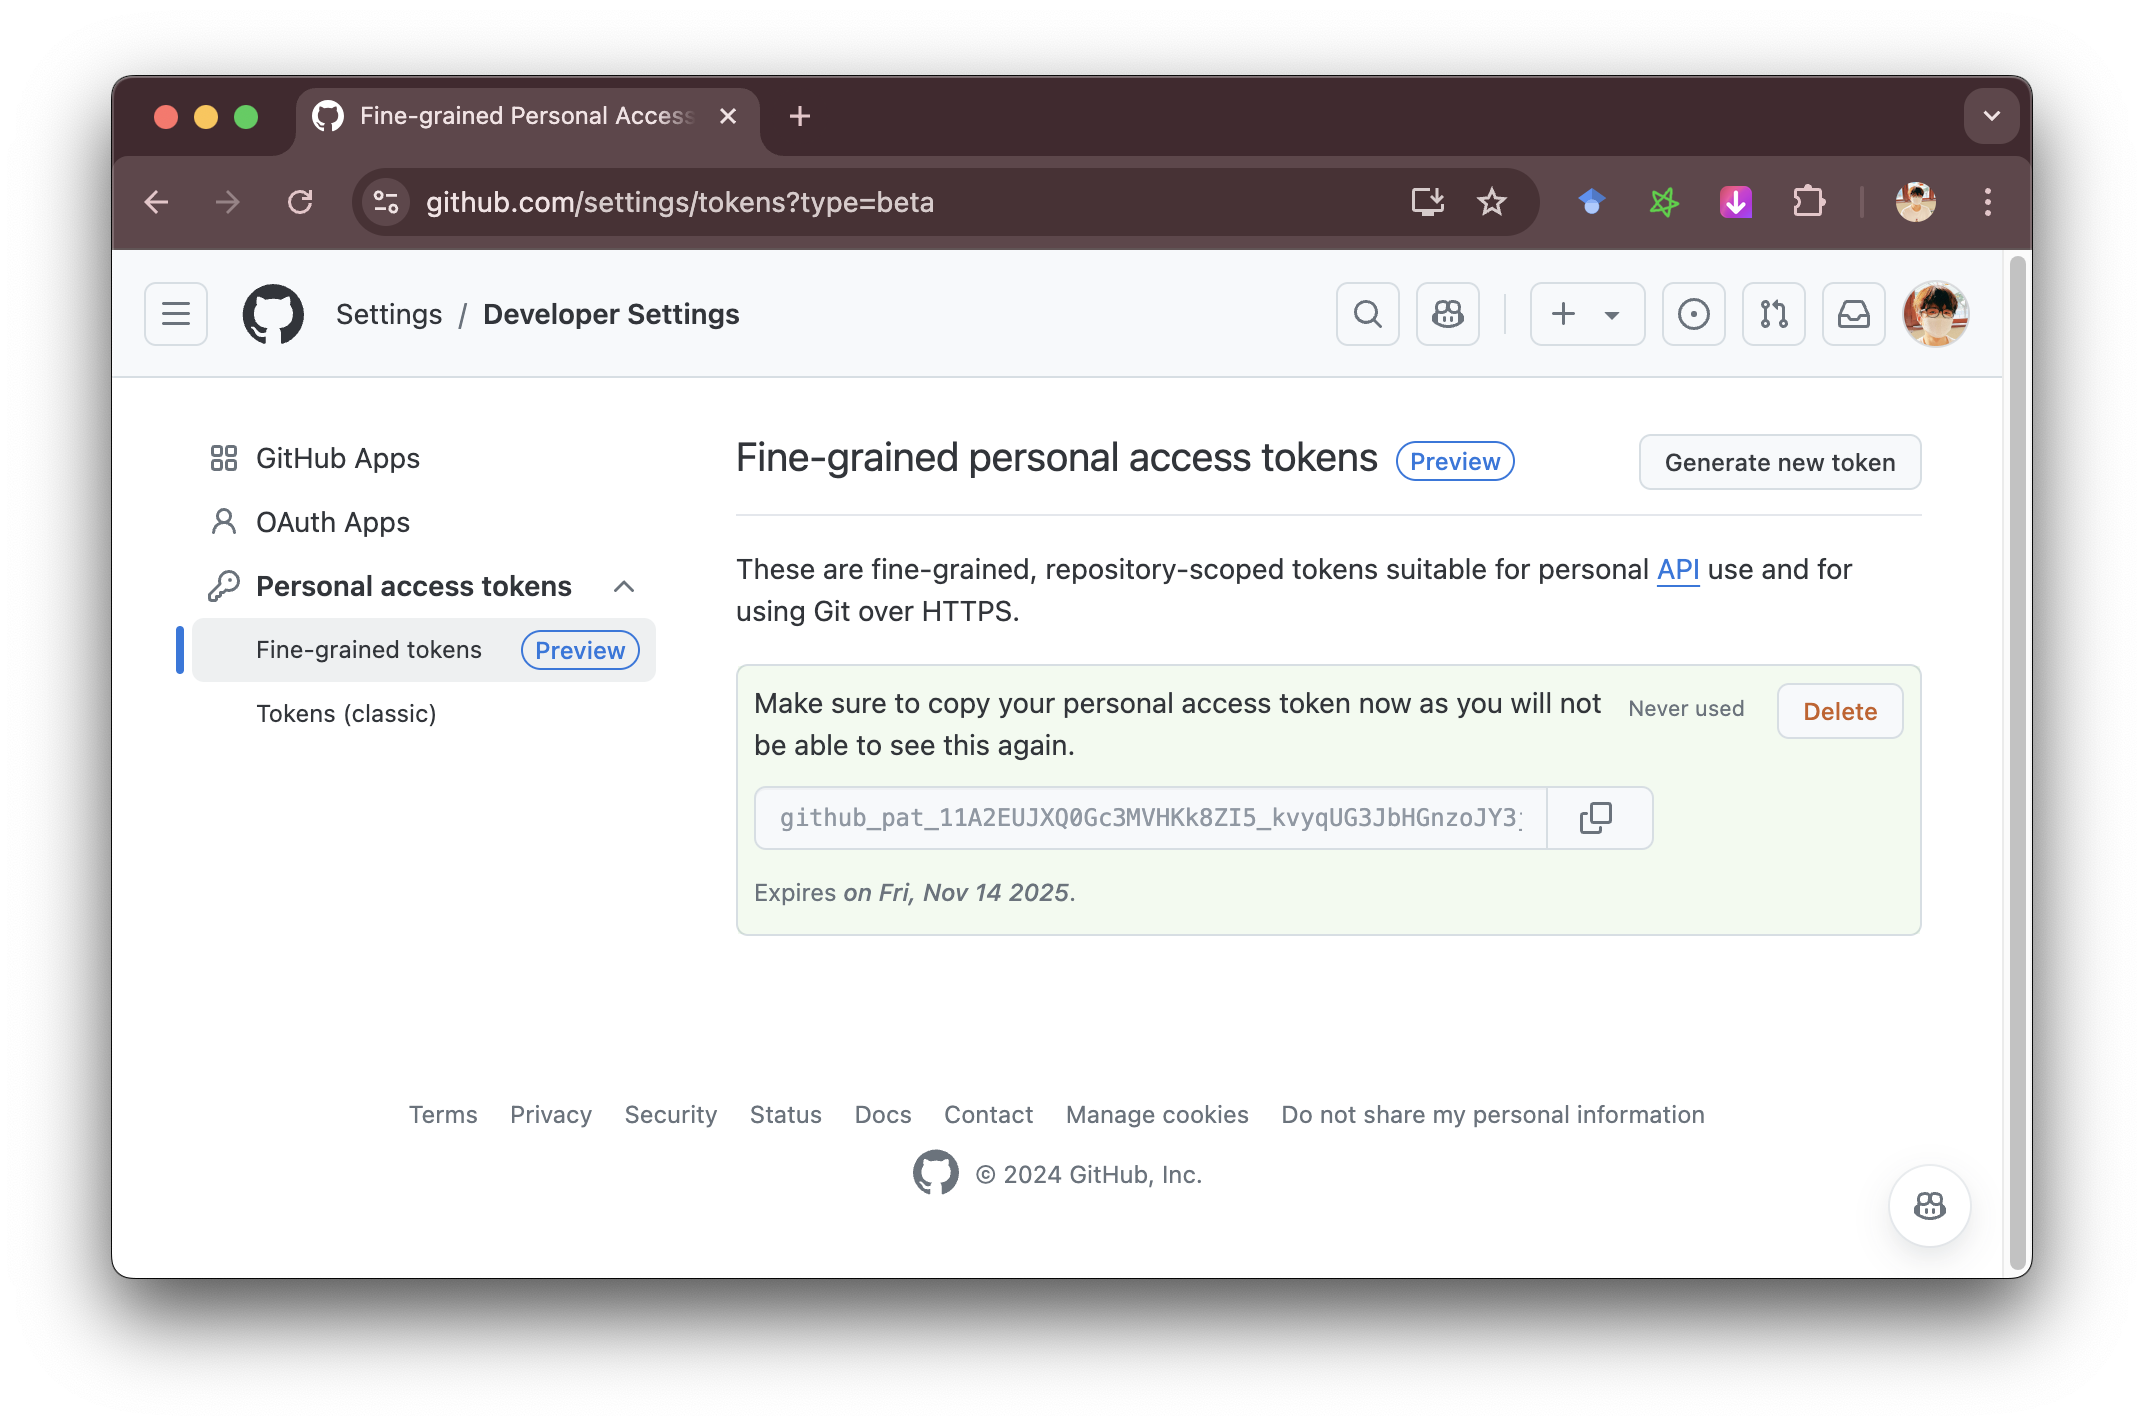The height and width of the screenshot is (1426, 2144).
Task: Open the notifications inbox icon
Action: [1853, 314]
